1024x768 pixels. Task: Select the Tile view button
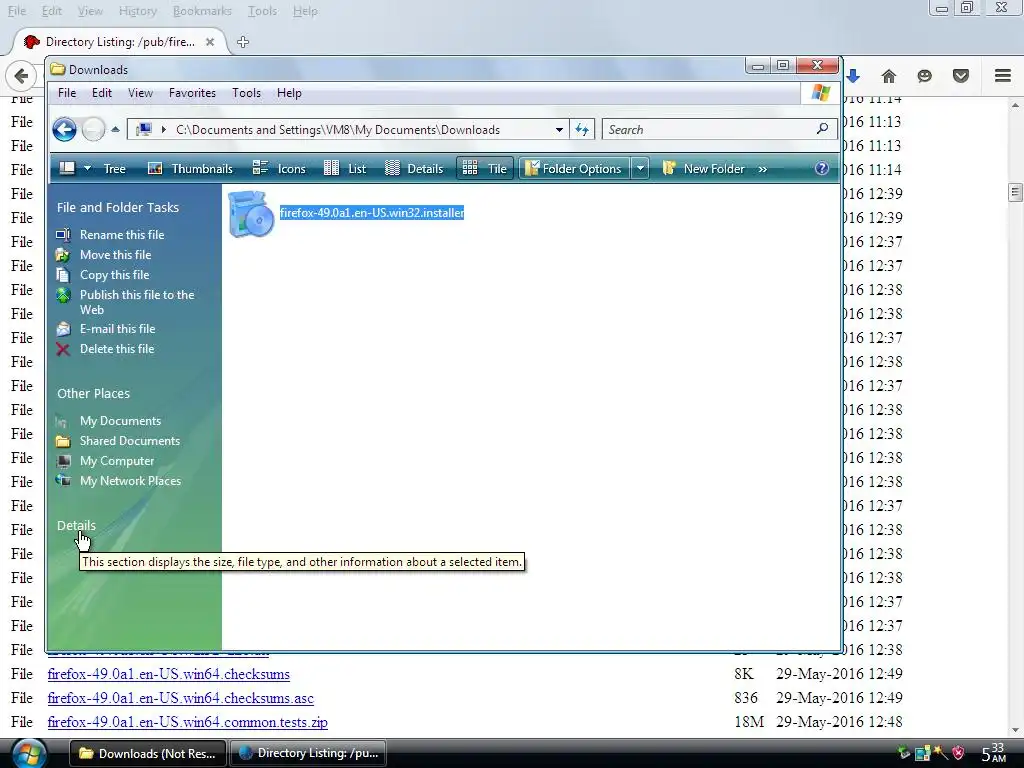pos(485,168)
